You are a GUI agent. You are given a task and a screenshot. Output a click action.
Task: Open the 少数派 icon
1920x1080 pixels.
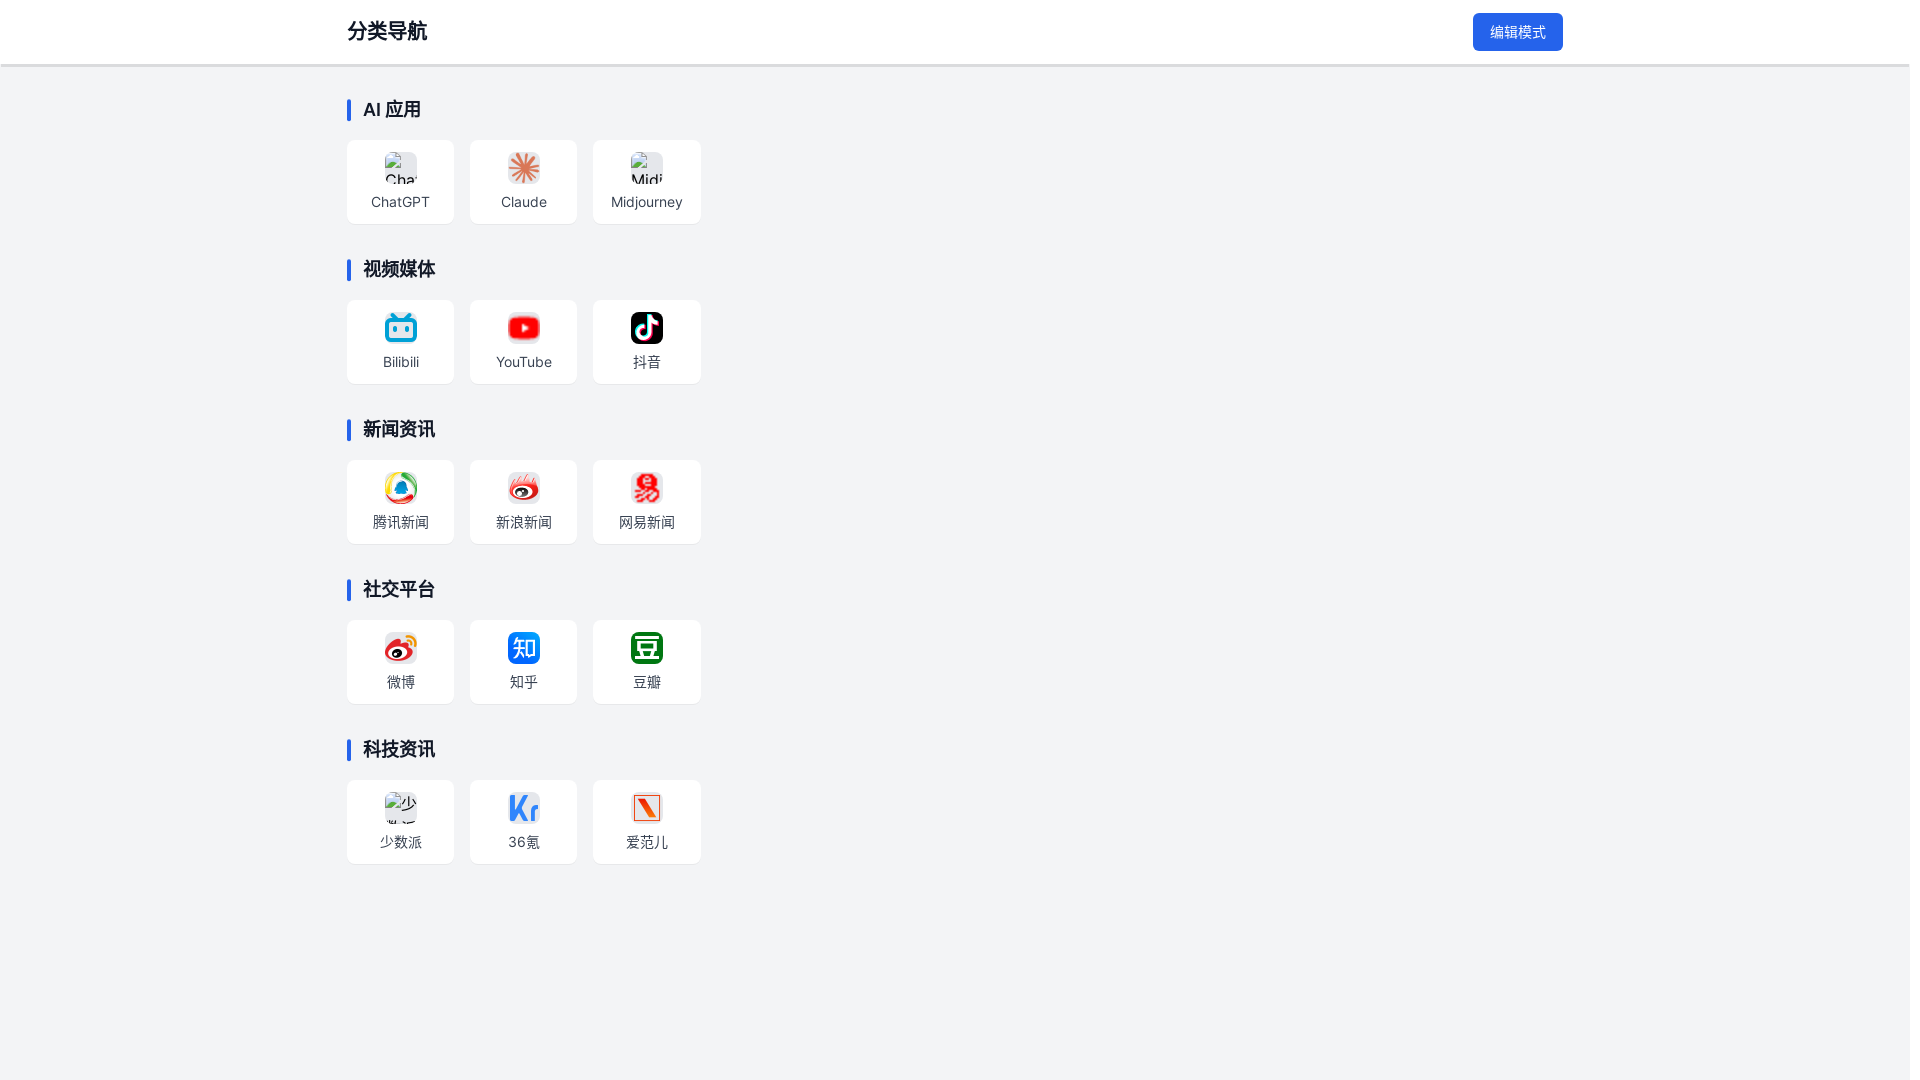click(x=400, y=808)
